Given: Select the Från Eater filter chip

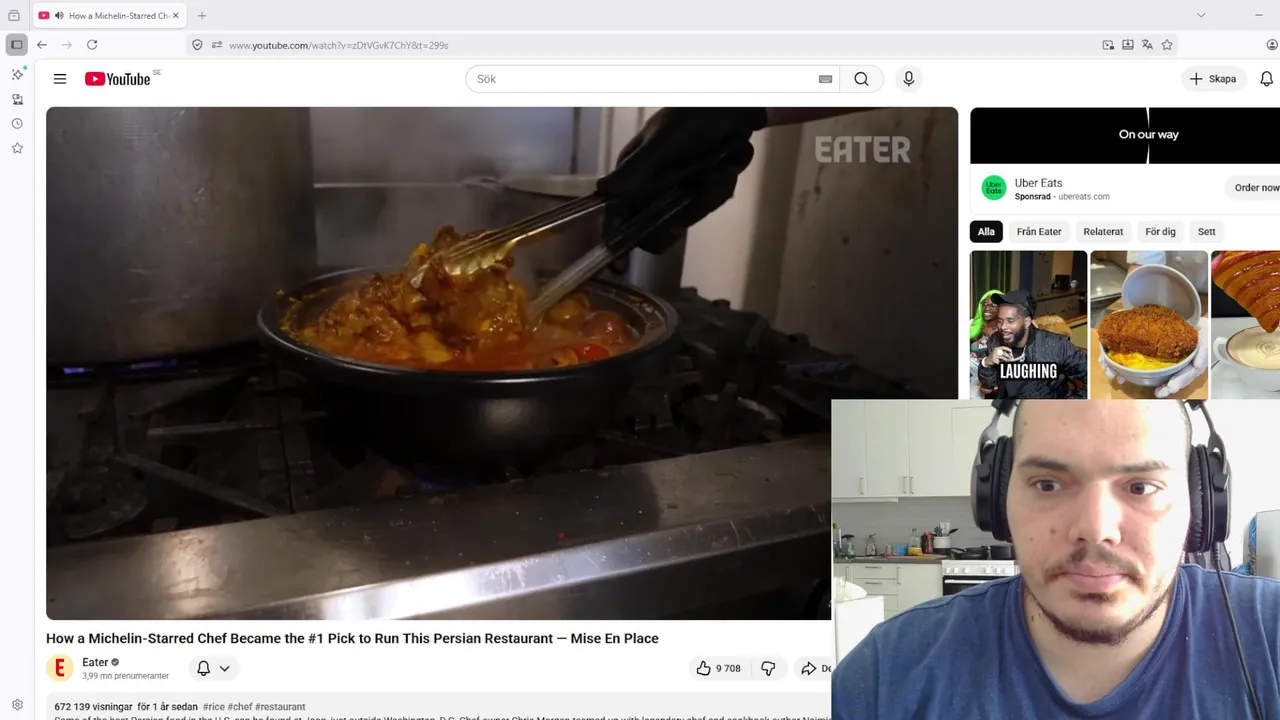Looking at the screenshot, I should (x=1039, y=231).
